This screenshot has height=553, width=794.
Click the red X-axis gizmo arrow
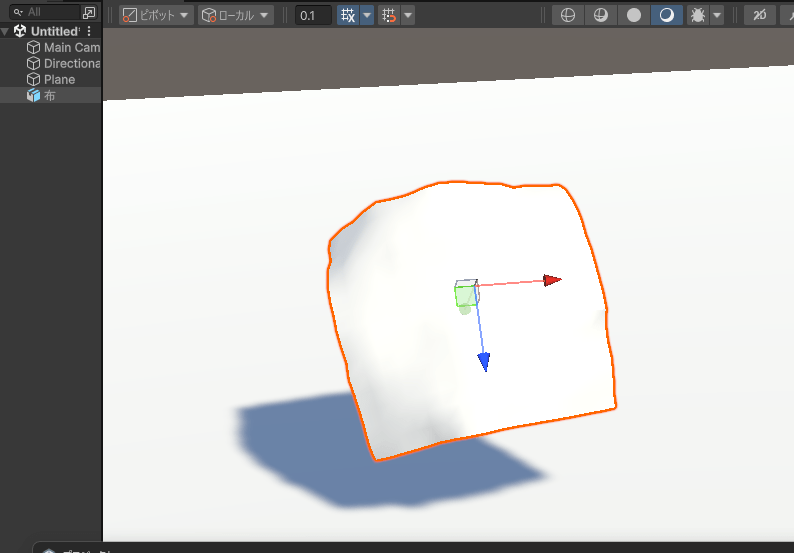click(551, 280)
